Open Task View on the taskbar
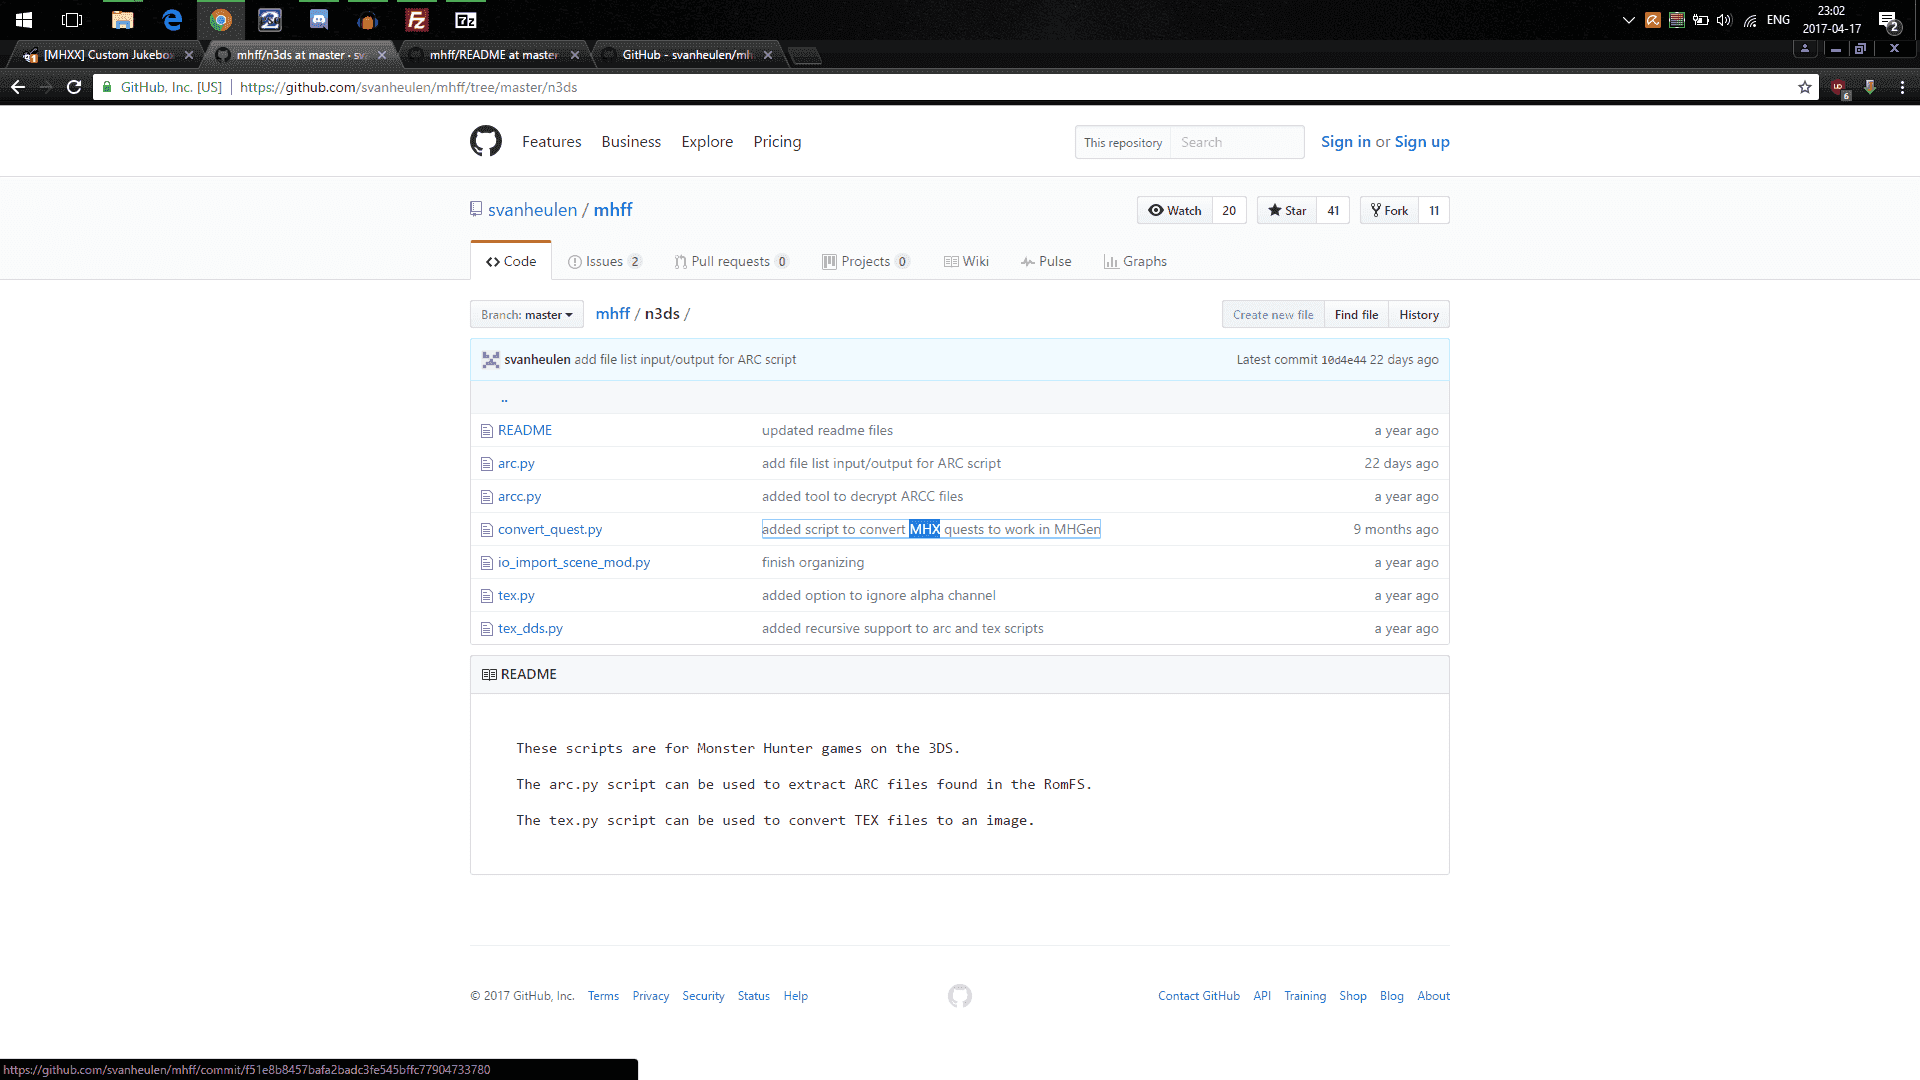This screenshot has width=1920, height=1080. 72,20
